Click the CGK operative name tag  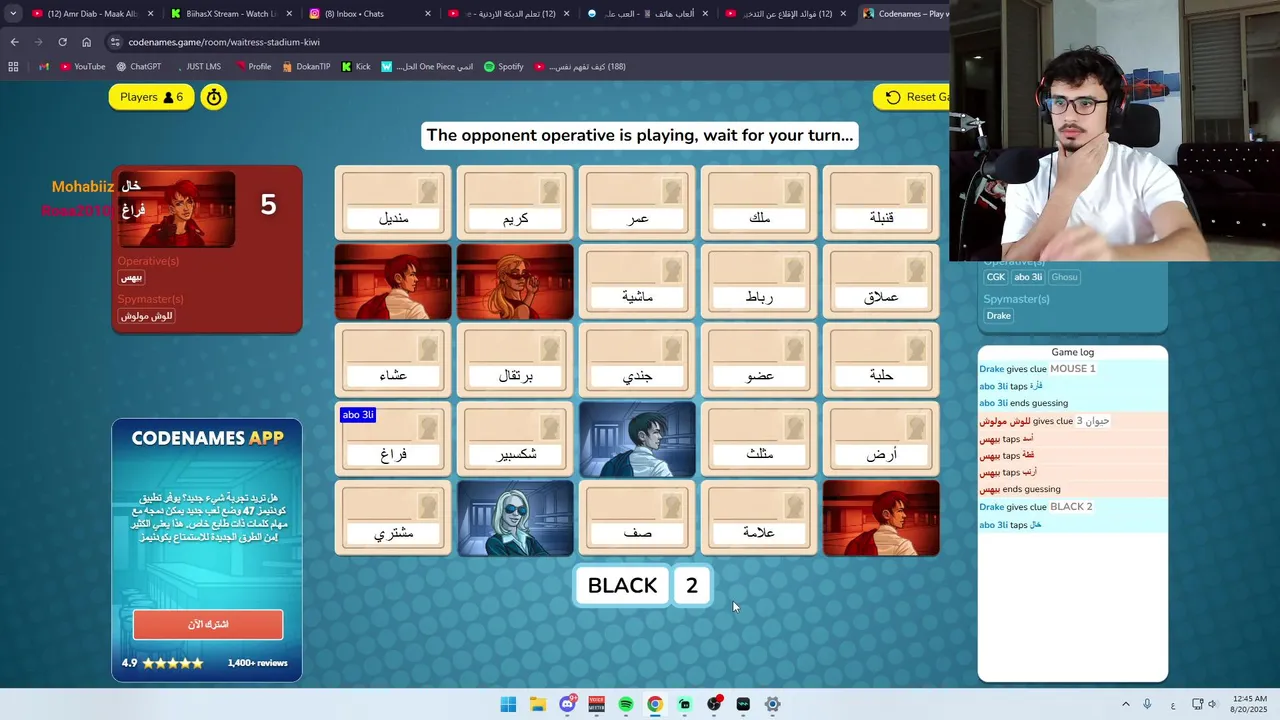(x=996, y=277)
